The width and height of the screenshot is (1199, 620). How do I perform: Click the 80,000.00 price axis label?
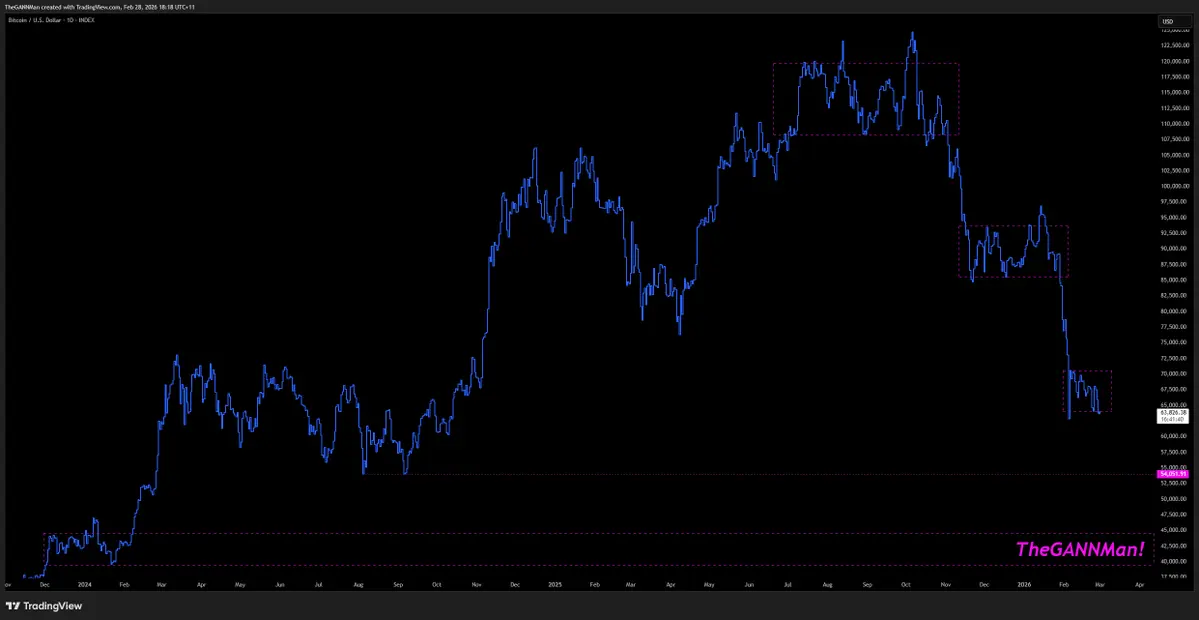point(1173,312)
